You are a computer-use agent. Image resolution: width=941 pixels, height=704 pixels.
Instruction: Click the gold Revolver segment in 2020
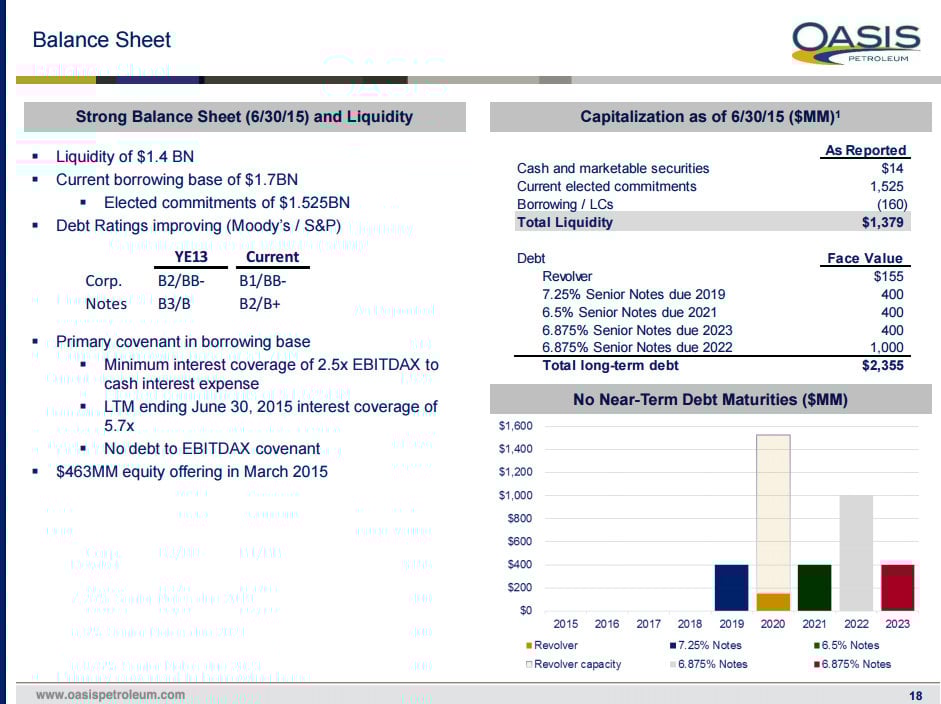[x=773, y=601]
